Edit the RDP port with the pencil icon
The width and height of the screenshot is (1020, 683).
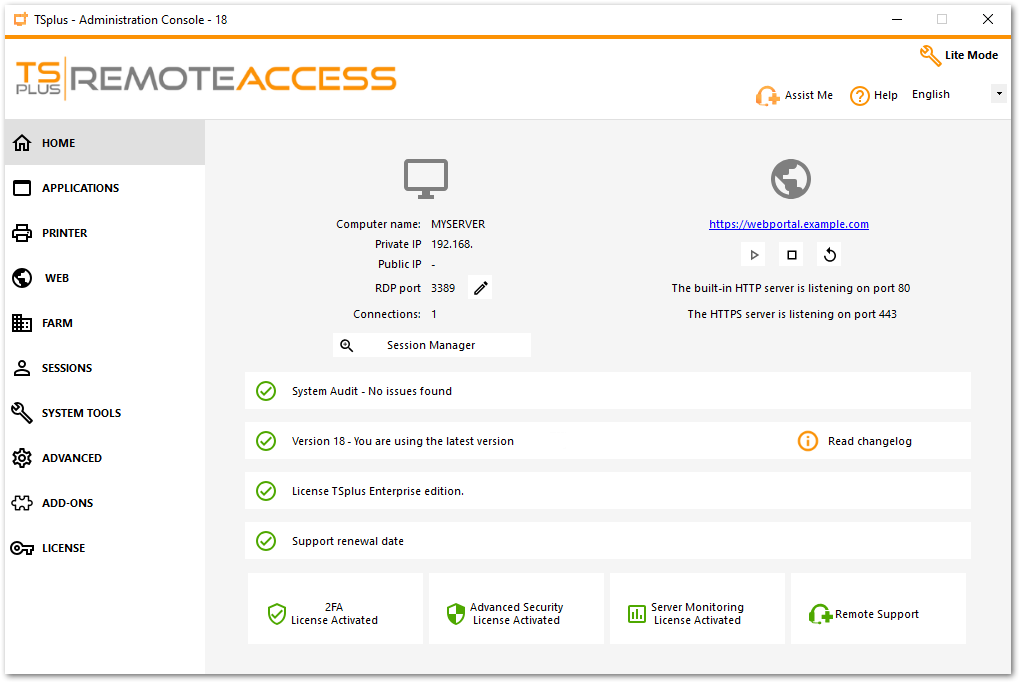point(480,287)
